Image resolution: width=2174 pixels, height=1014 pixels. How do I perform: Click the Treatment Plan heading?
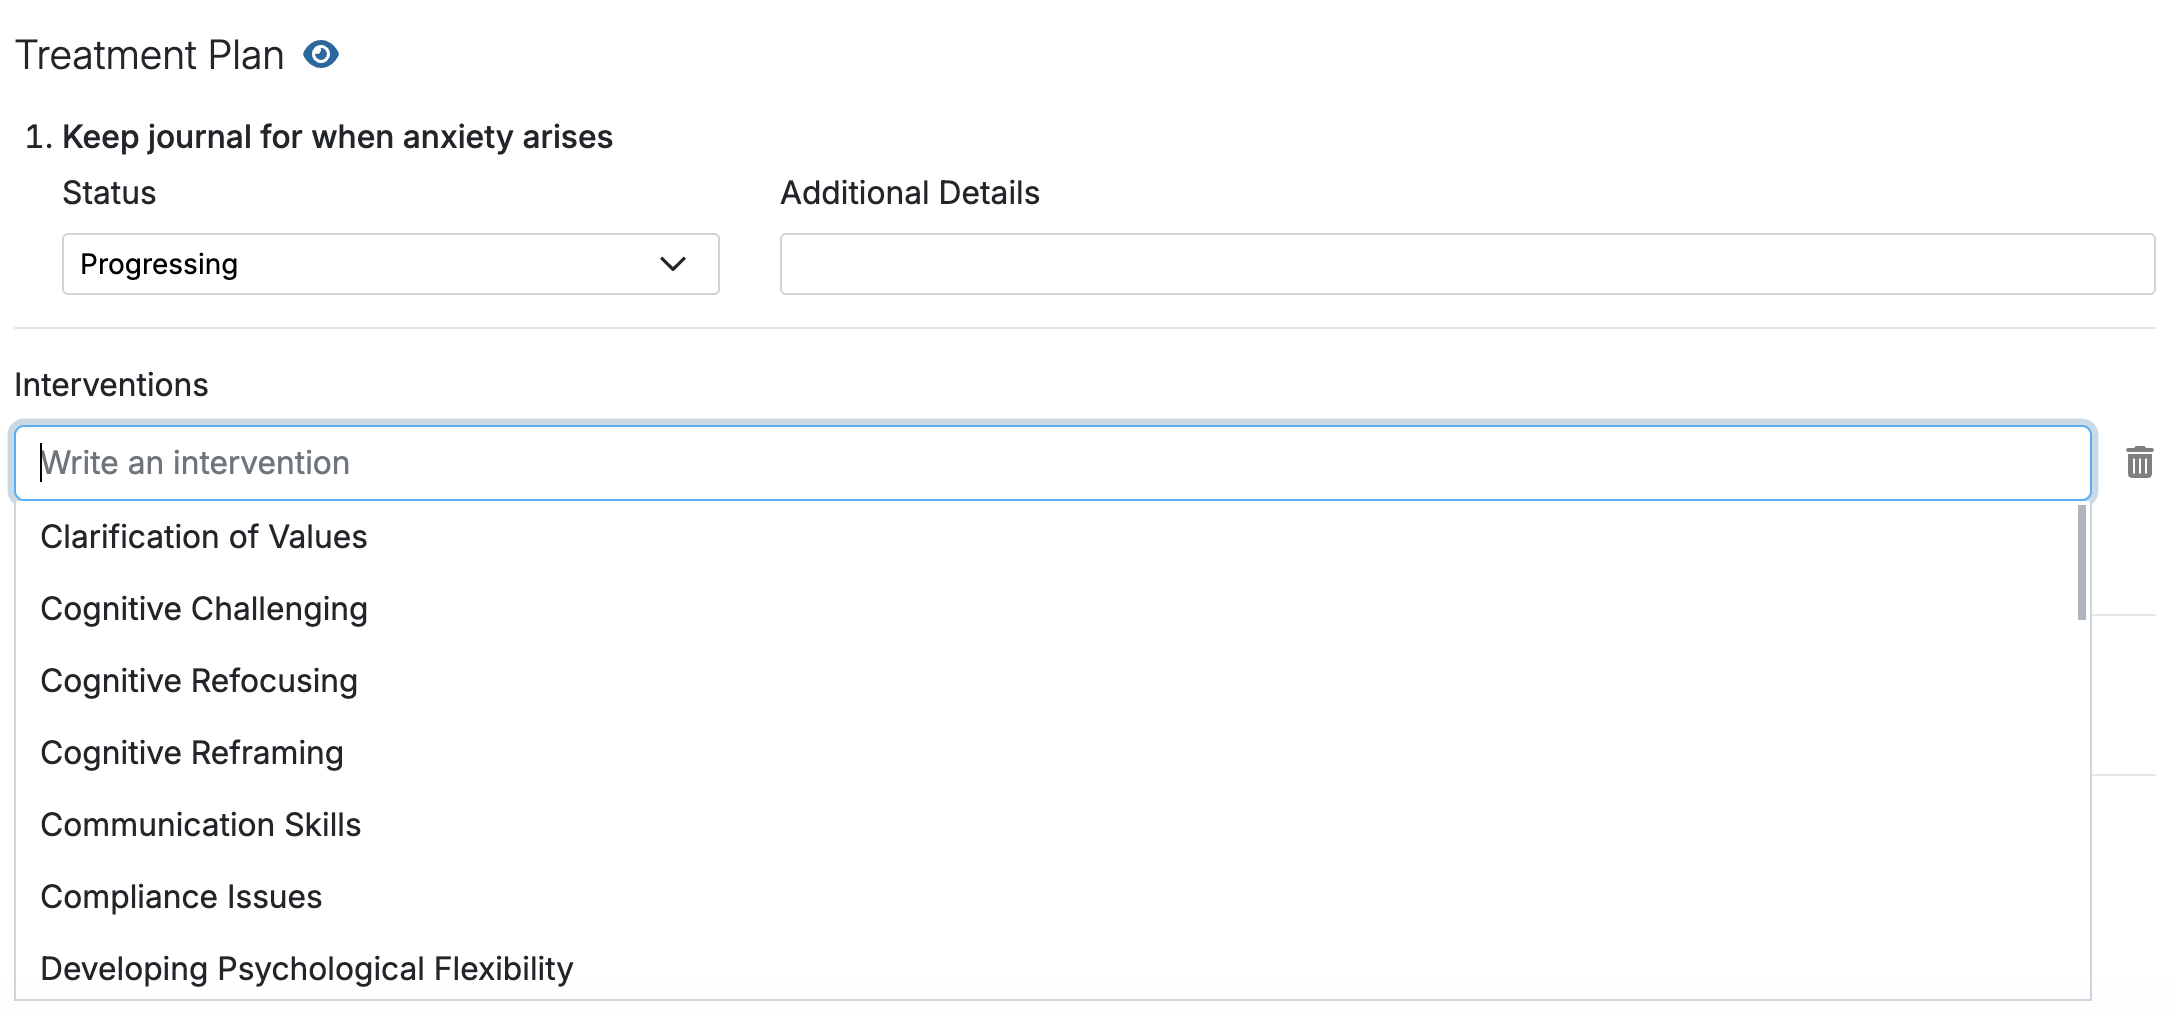[x=150, y=55]
